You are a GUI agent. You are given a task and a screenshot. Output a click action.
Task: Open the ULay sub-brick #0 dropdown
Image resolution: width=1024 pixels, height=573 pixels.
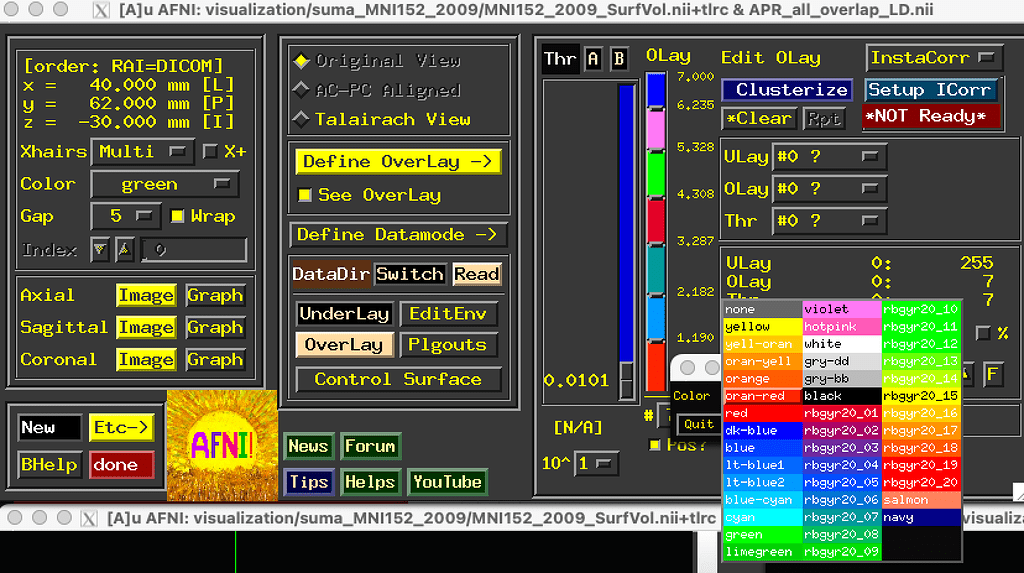(829, 157)
